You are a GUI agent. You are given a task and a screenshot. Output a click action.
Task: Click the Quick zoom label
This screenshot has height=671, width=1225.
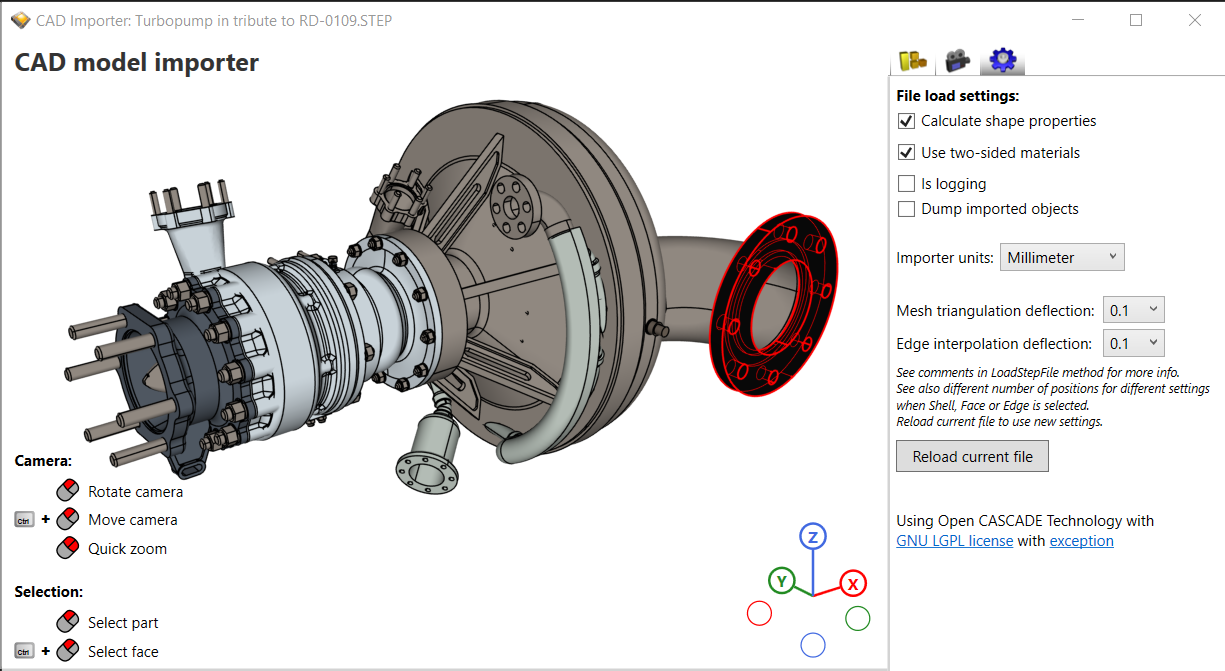point(127,549)
